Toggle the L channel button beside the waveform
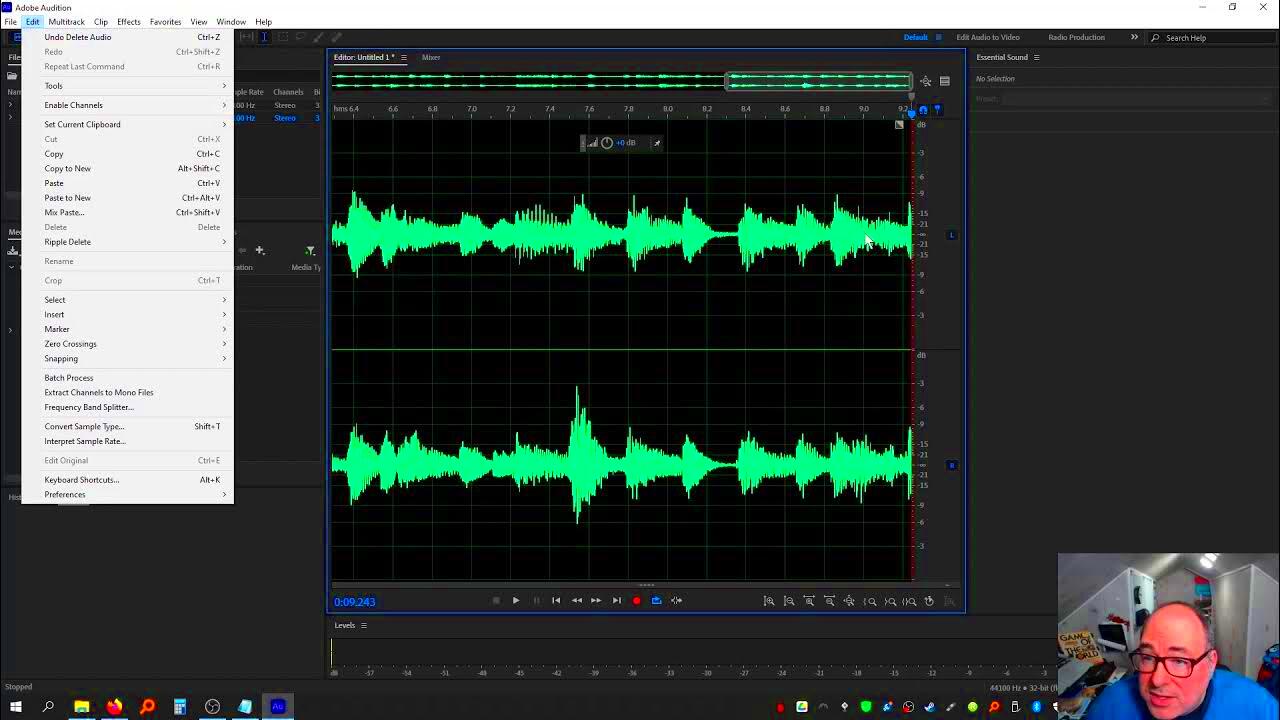Viewport: 1280px width, 720px height. click(951, 234)
